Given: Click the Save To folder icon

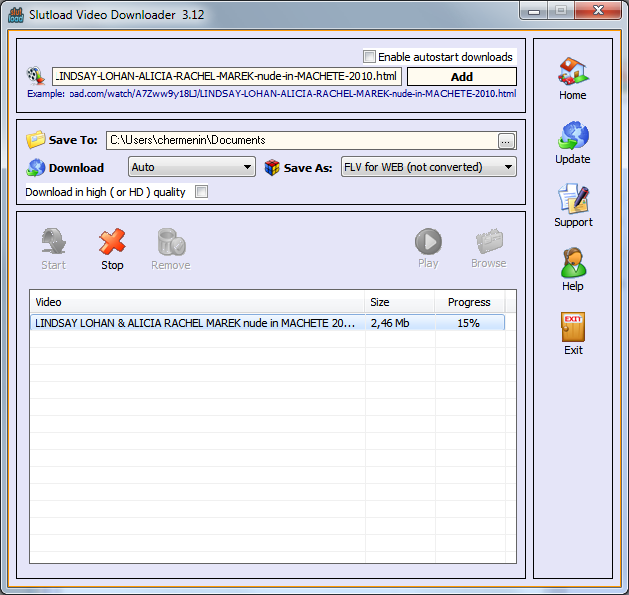Looking at the screenshot, I should pyautogui.click(x=36, y=140).
